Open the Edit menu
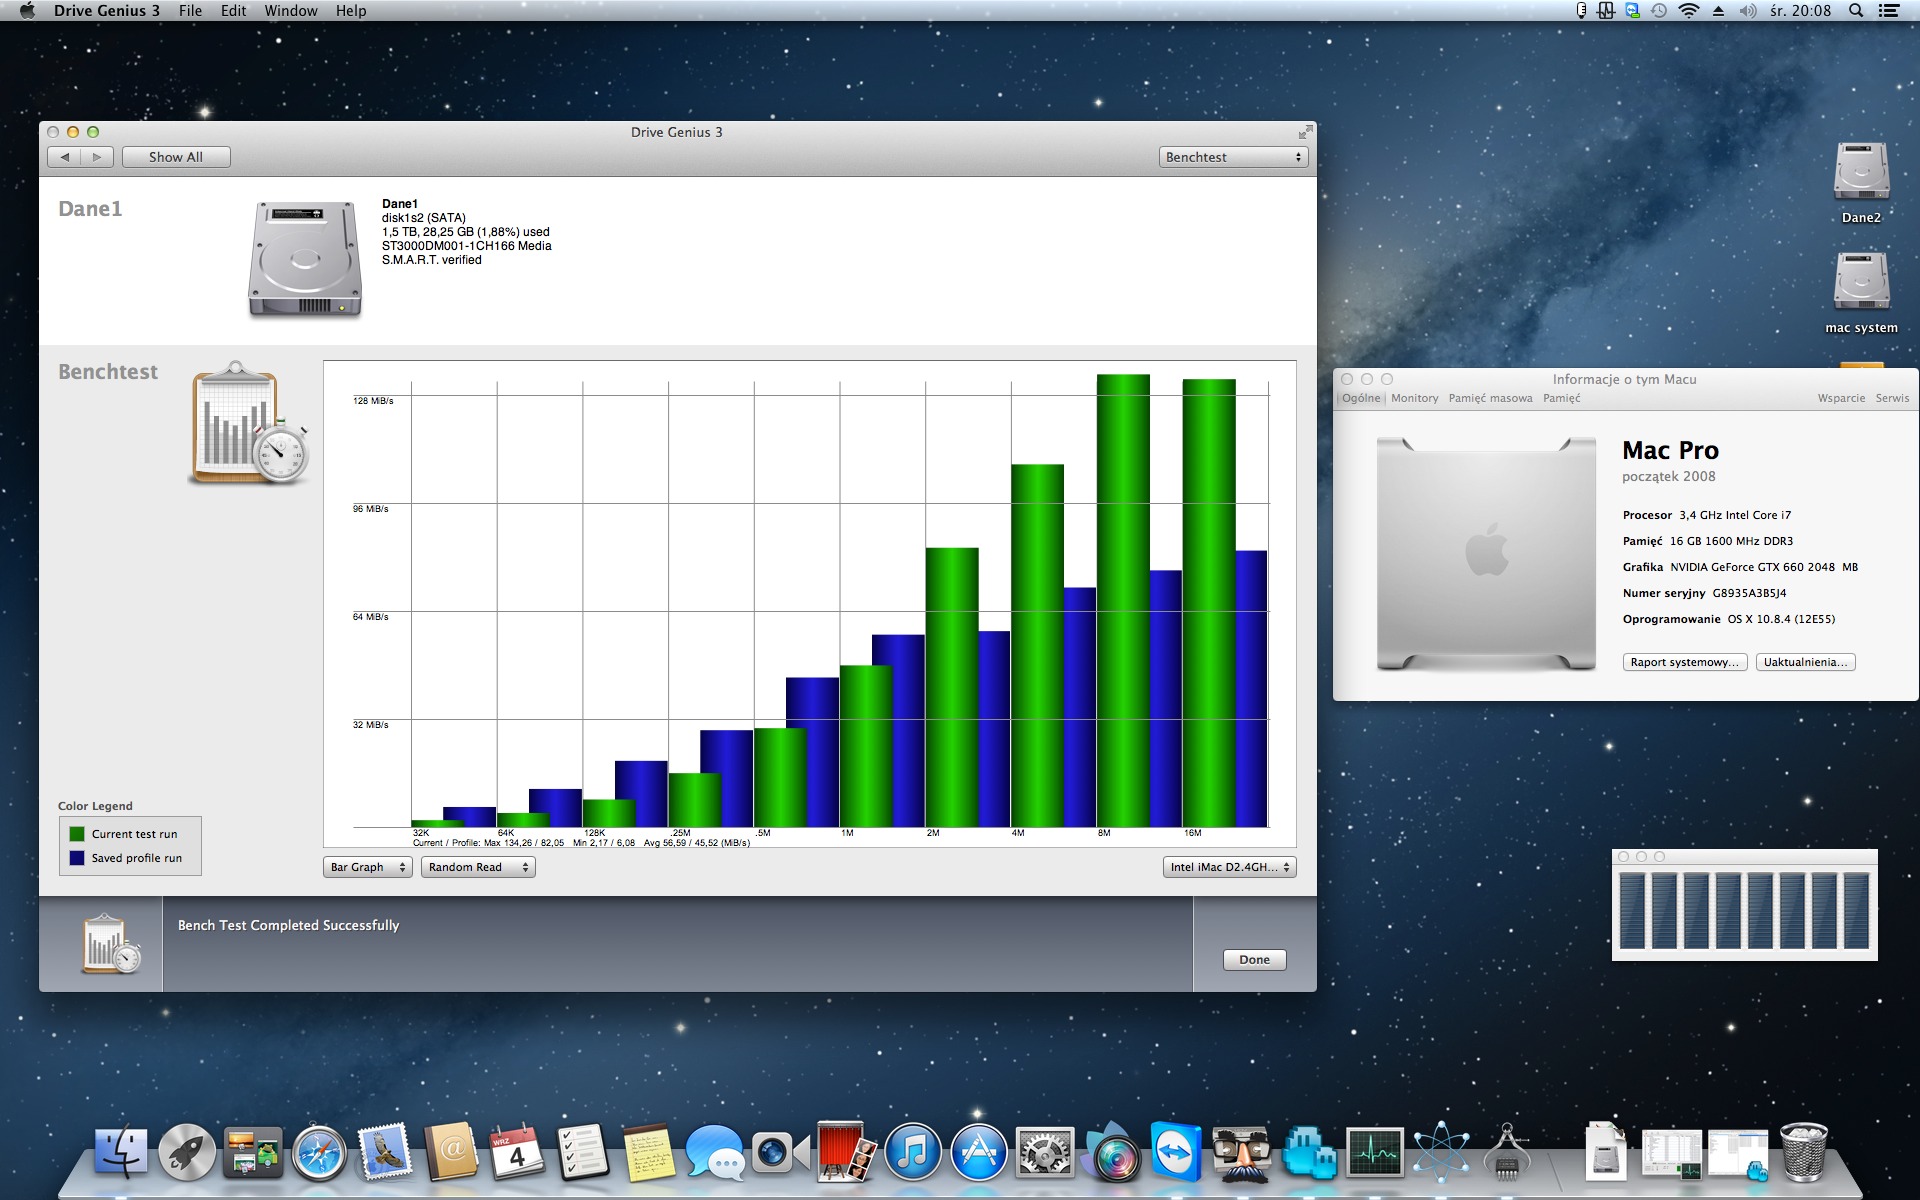This screenshot has height=1200, width=1920. click(233, 11)
